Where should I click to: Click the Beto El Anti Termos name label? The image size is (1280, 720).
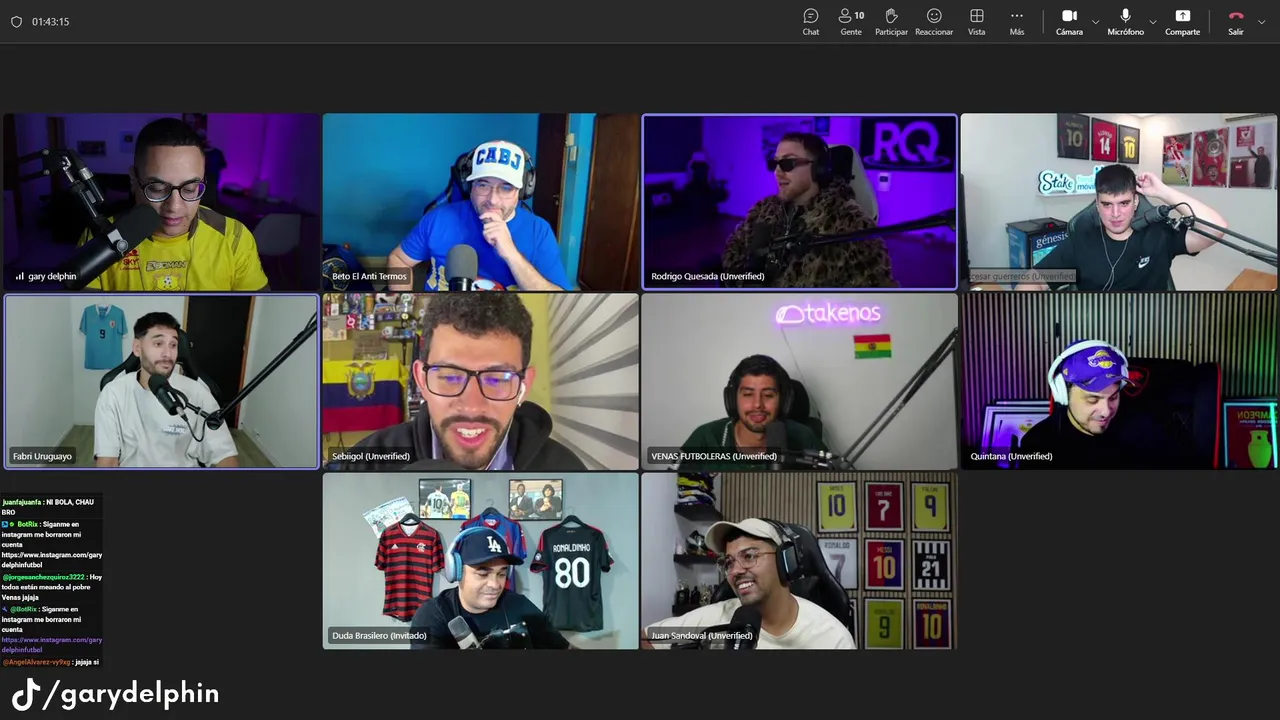369,277
